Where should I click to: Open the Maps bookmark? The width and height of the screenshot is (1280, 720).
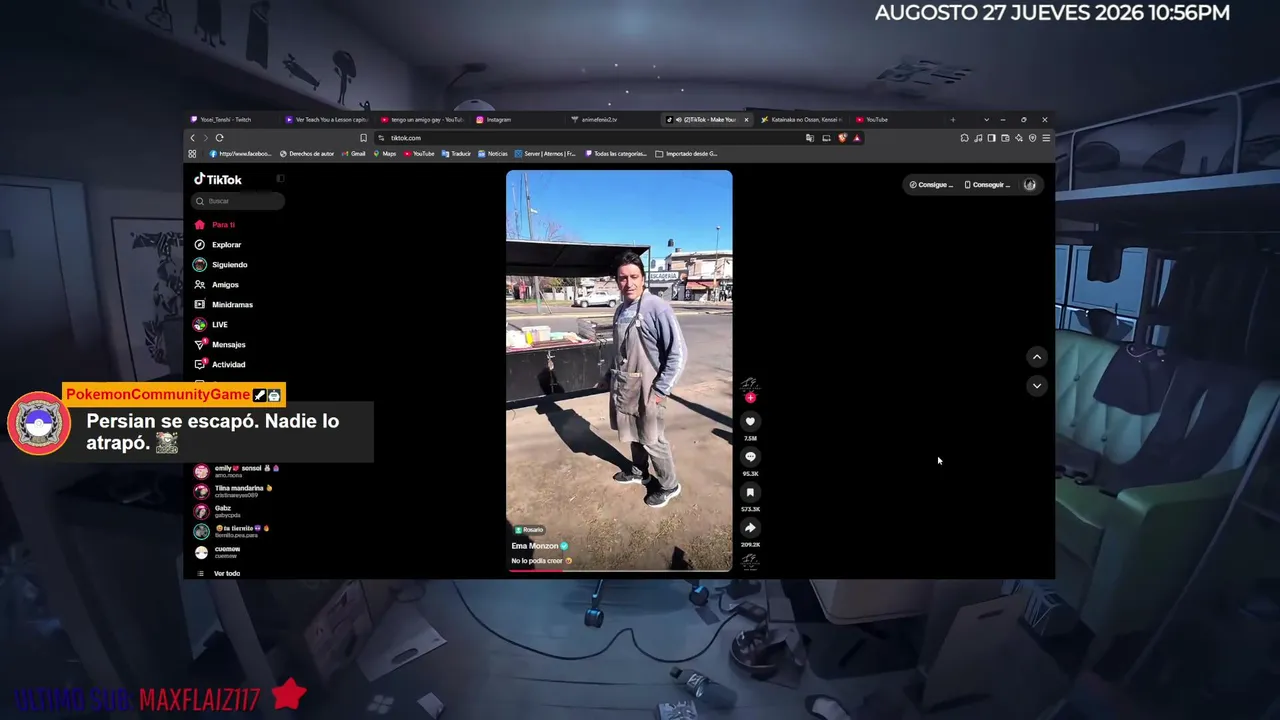(x=385, y=154)
